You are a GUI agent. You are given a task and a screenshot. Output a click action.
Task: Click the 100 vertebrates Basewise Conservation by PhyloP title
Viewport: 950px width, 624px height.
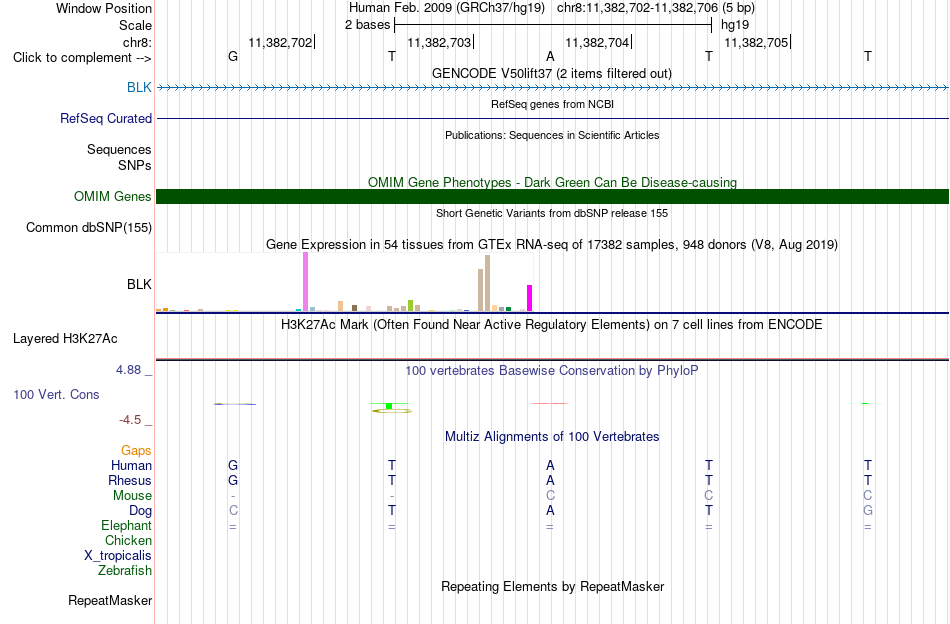[x=551, y=370]
